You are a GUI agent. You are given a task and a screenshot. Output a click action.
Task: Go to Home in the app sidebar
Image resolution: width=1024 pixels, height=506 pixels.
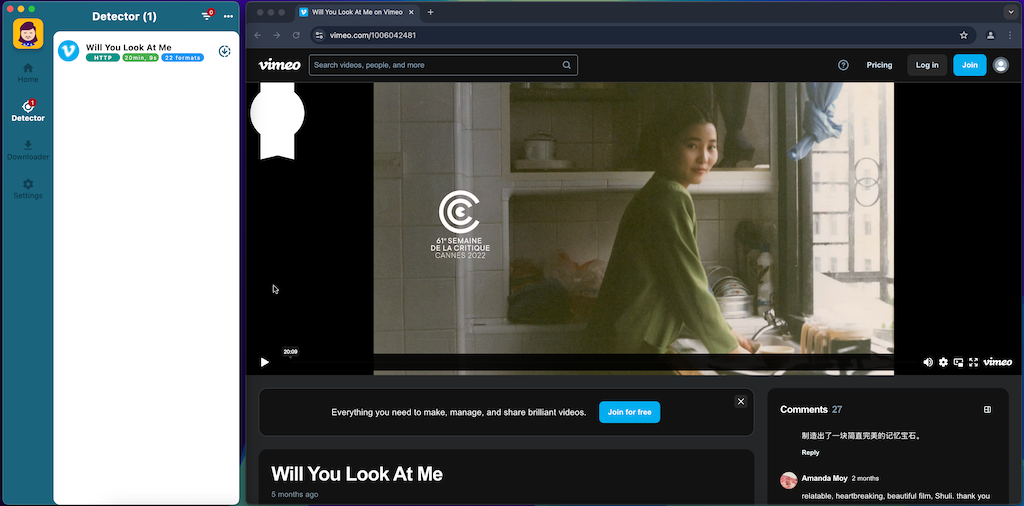(x=28, y=72)
